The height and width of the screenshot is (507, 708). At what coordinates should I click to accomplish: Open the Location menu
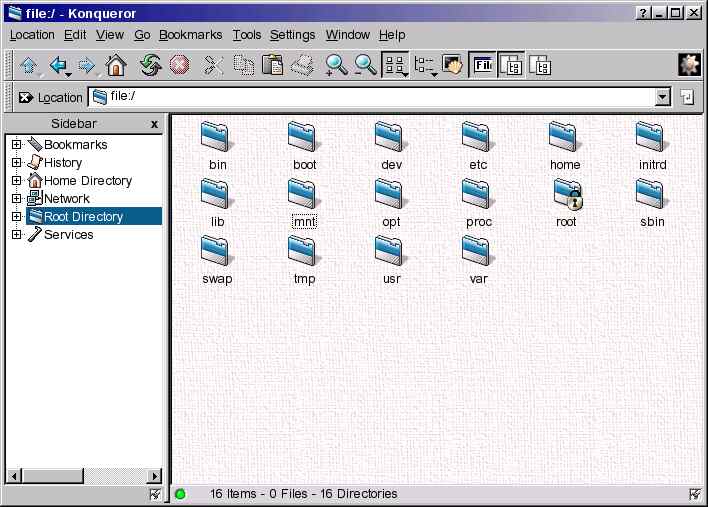click(x=32, y=35)
